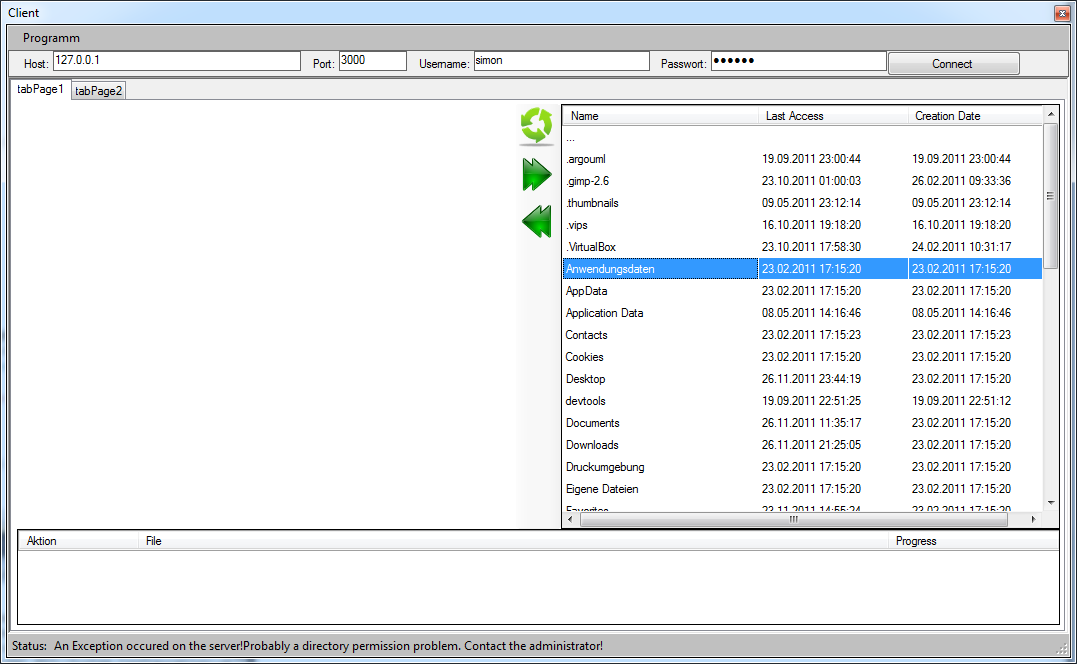The image size is (1077, 664).
Task: Select the Contacts folder row
Action: pos(802,334)
